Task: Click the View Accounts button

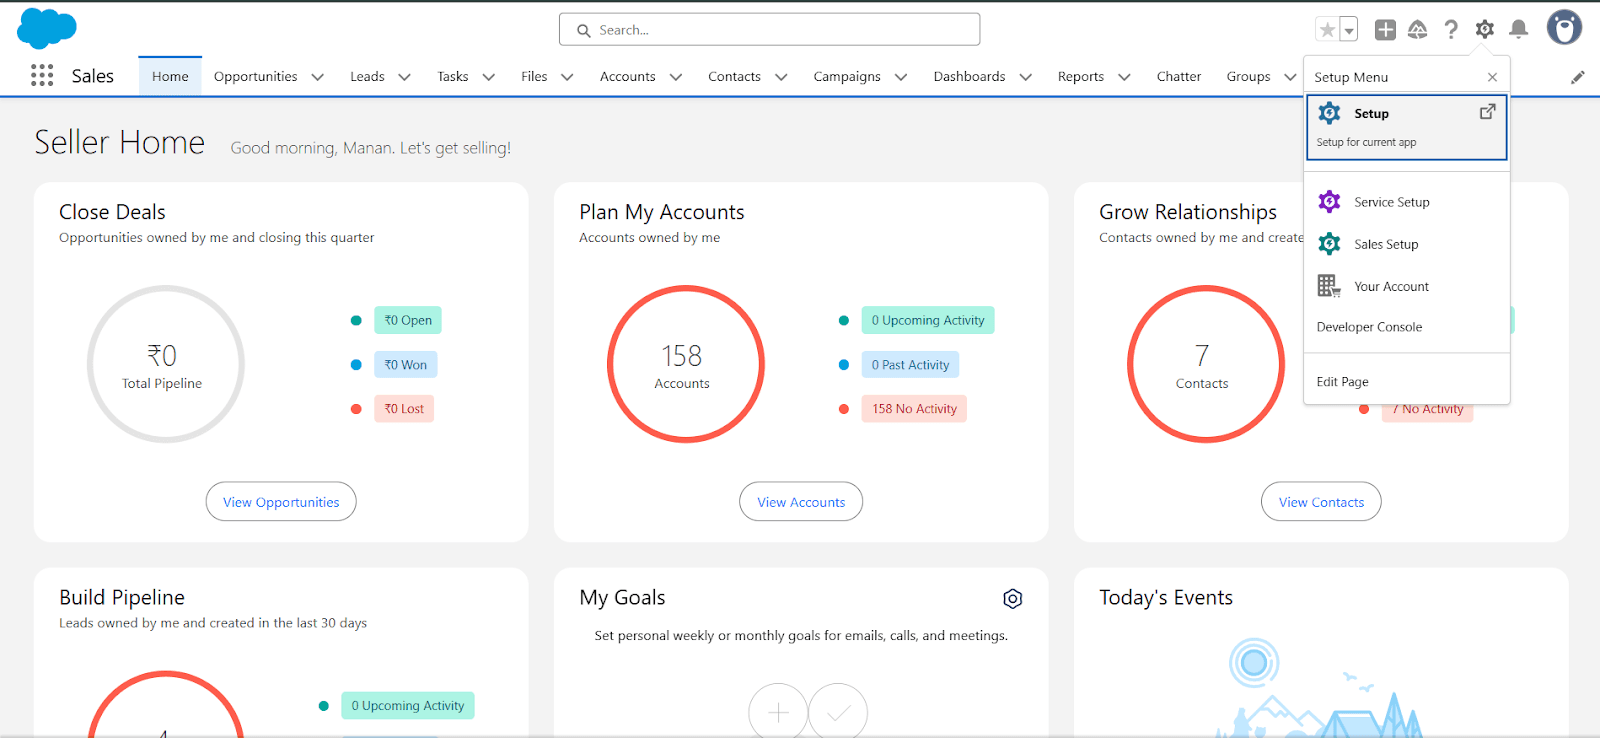Action: pyautogui.click(x=801, y=502)
